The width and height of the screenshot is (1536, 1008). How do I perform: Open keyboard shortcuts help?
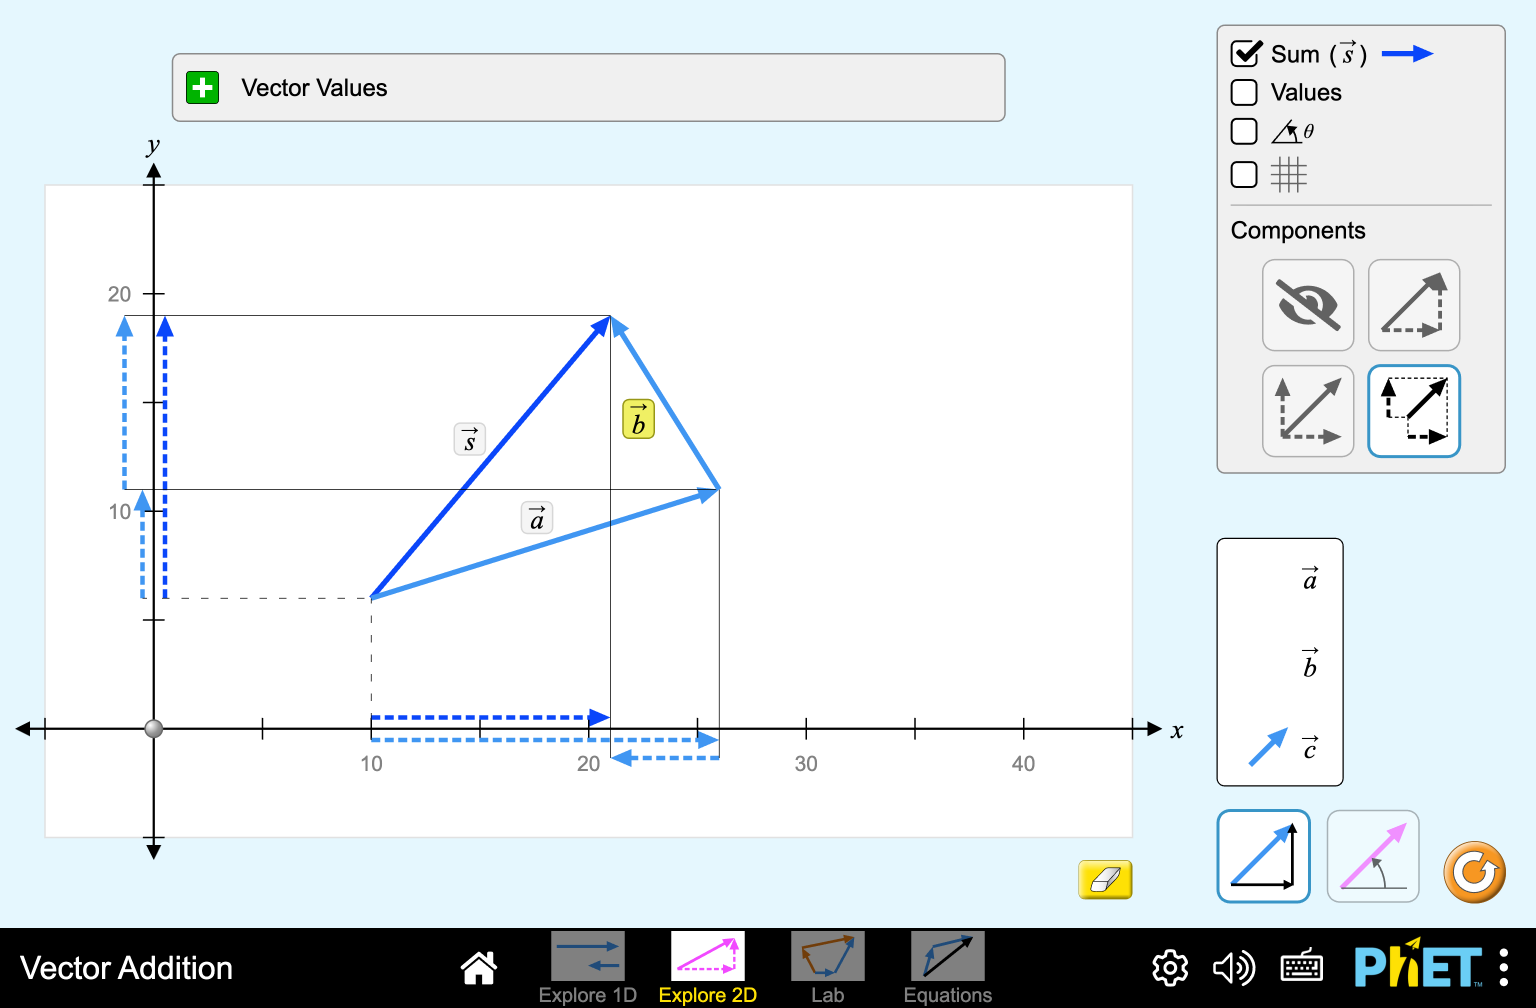point(1302,968)
